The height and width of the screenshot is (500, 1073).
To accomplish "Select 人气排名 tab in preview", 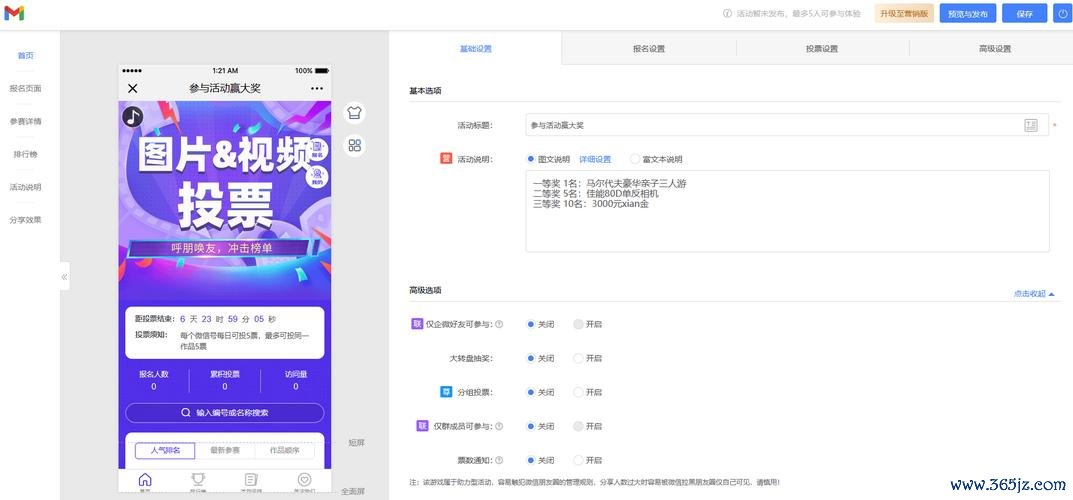I will [165, 450].
